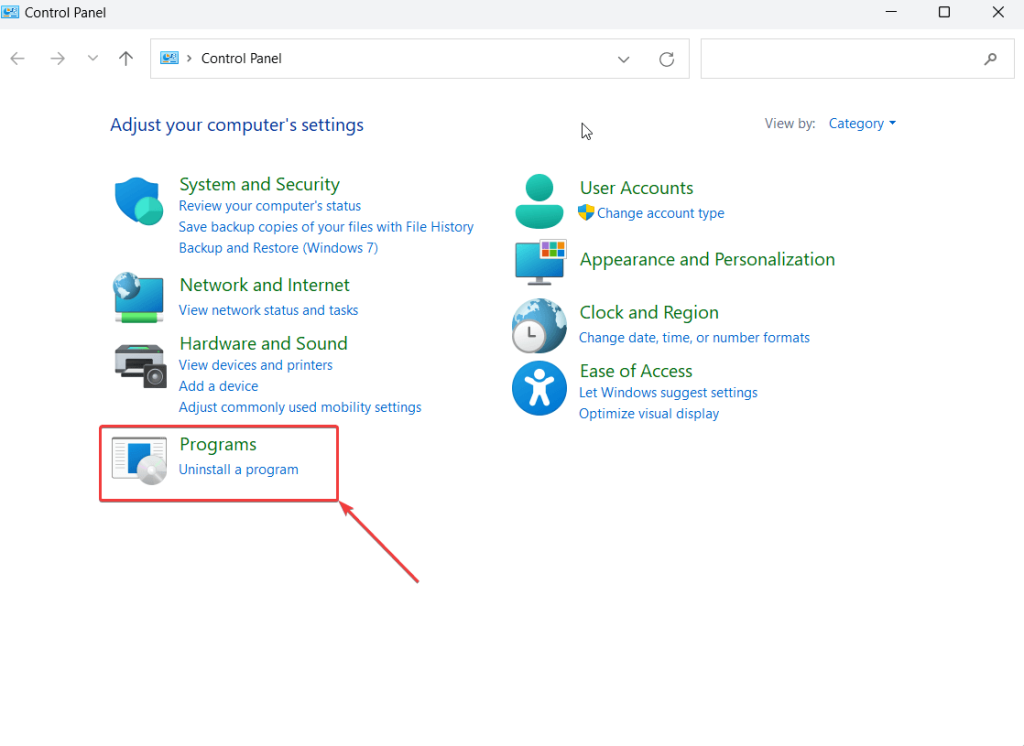Click the System and Security shield icon
Image resolution: width=1024 pixels, height=746 pixels.
point(139,203)
